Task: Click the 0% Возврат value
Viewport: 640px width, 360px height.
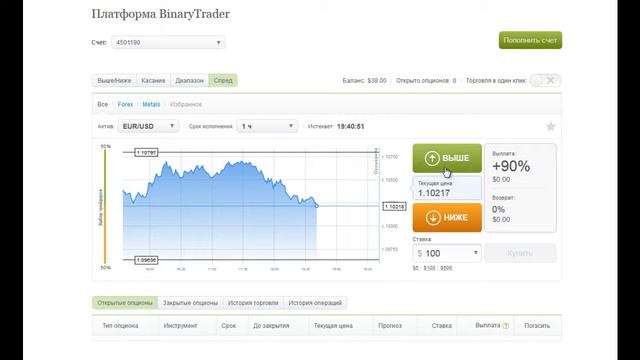Action: click(x=498, y=209)
